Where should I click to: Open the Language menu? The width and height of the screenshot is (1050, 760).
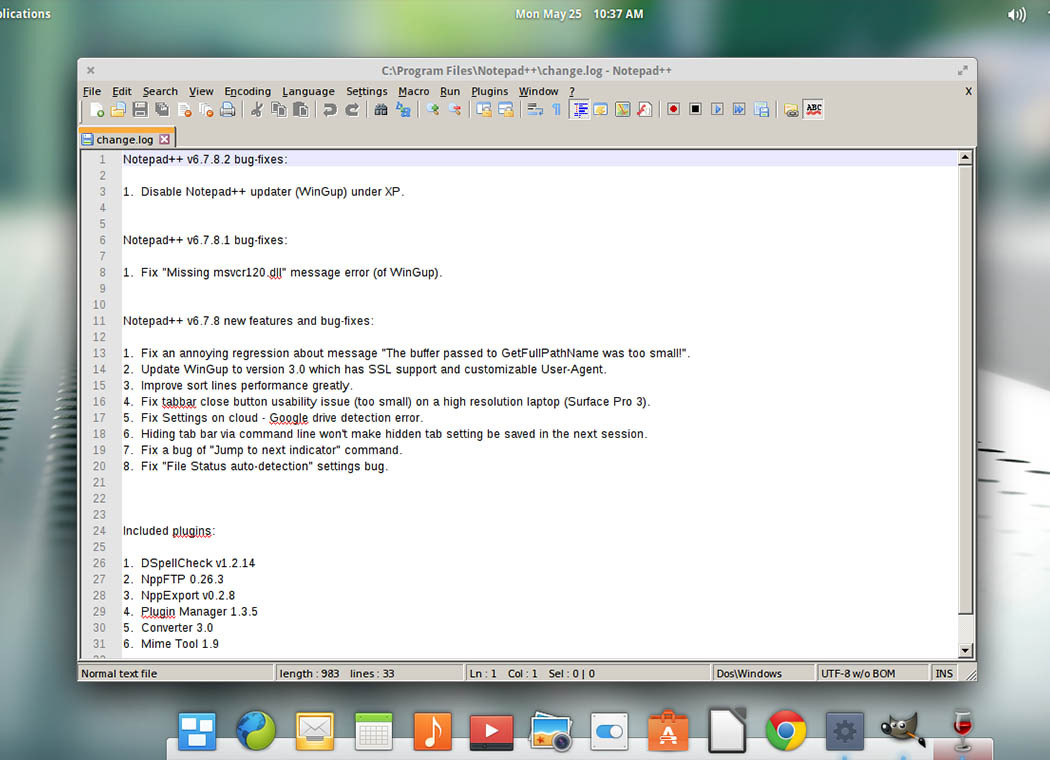[x=308, y=91]
